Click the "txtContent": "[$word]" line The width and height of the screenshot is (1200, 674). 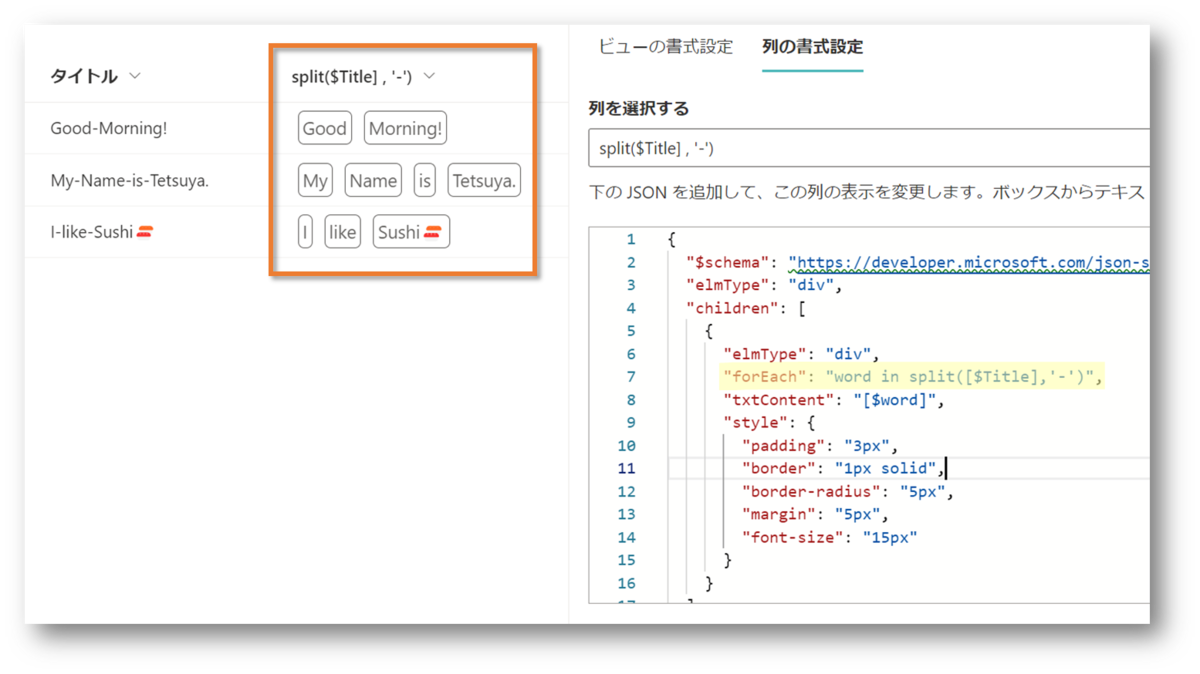(834, 400)
